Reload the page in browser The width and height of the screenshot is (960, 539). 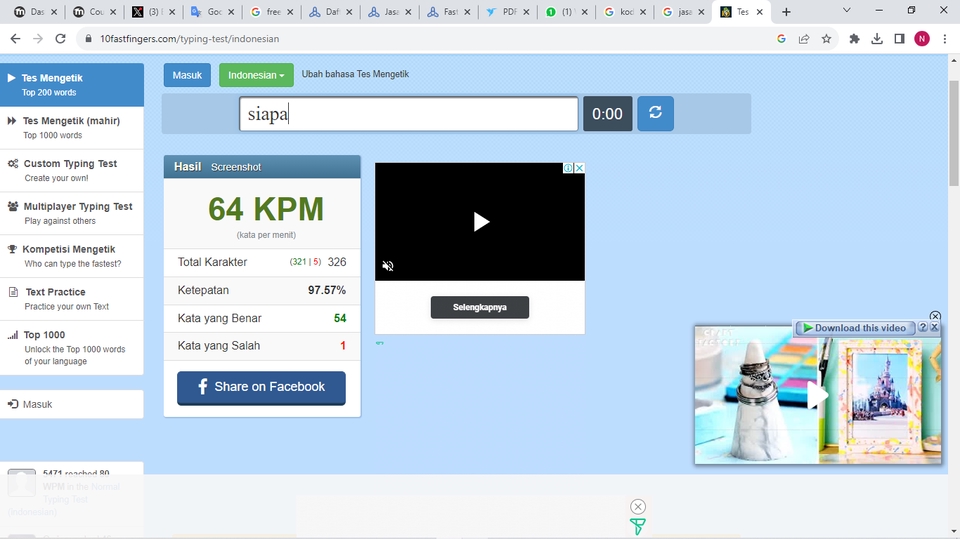click(60, 39)
